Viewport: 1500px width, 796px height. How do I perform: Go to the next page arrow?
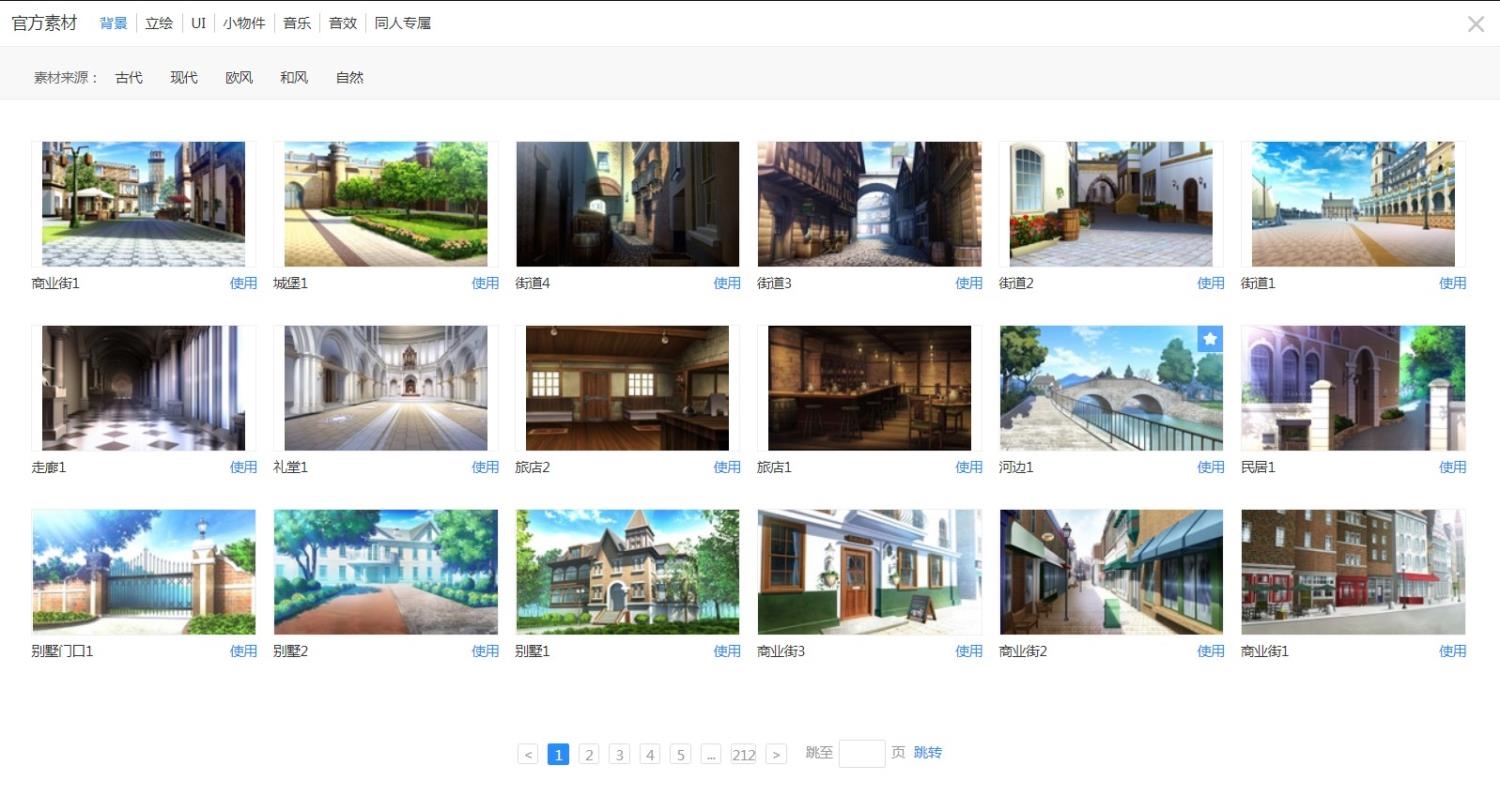(776, 754)
